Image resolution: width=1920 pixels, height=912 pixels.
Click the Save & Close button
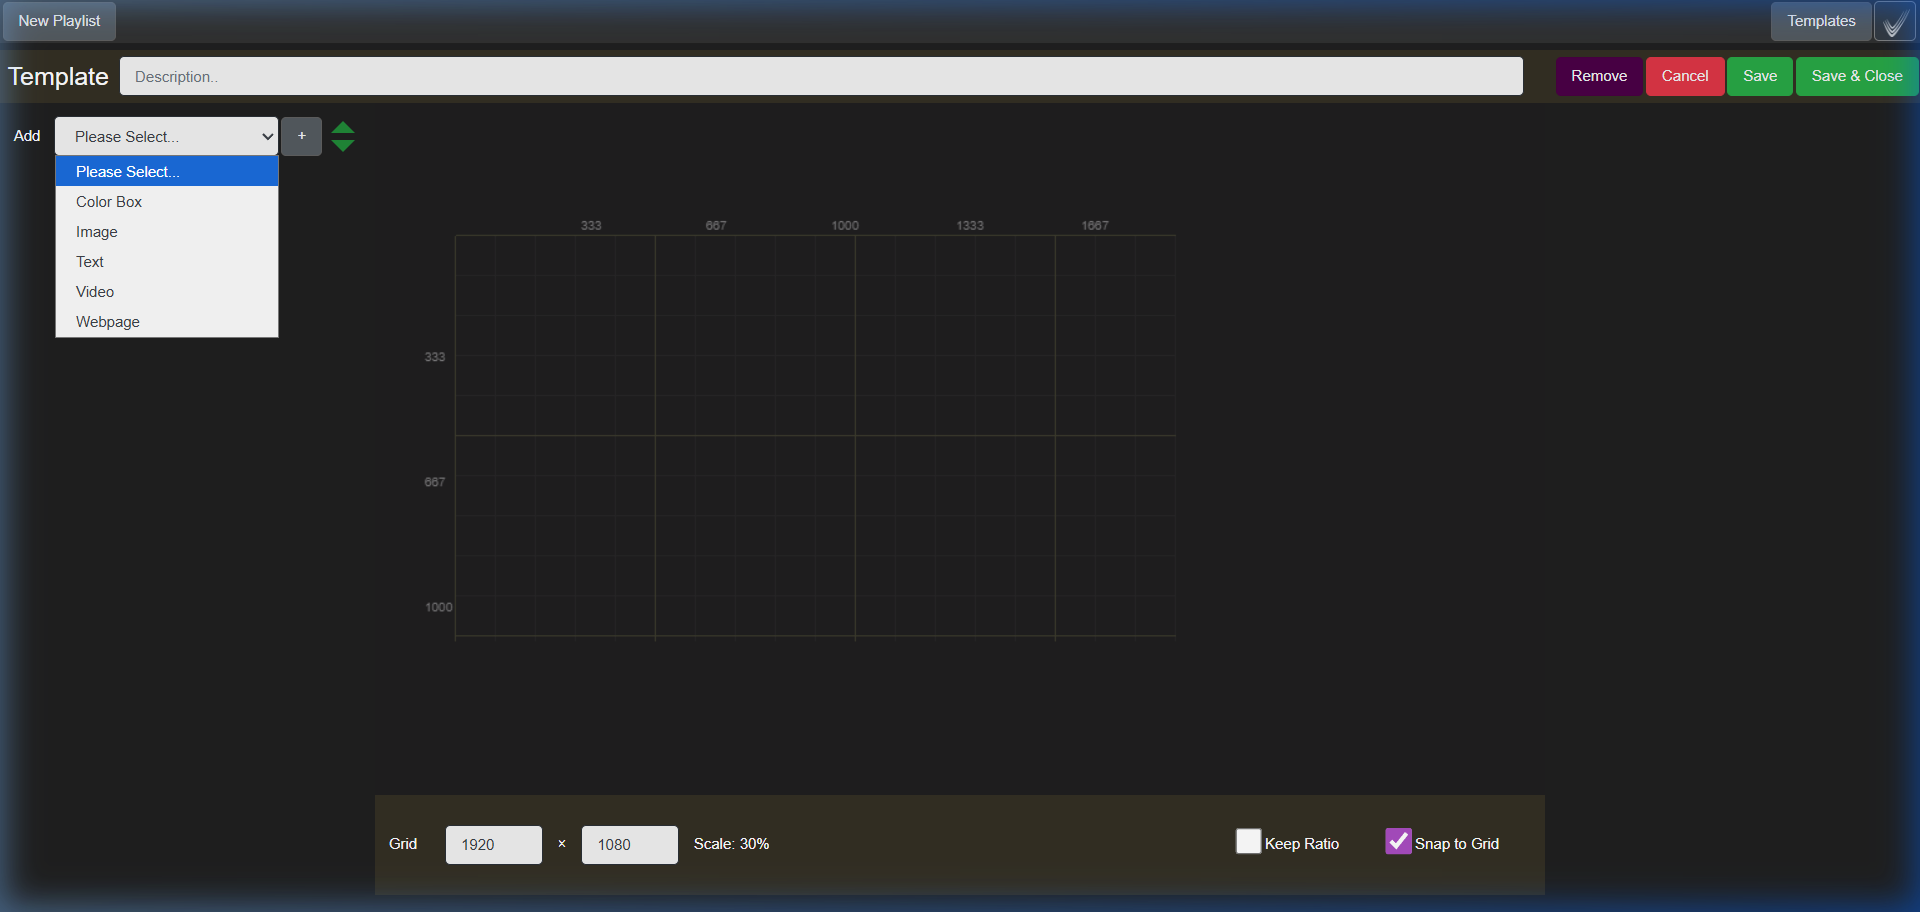click(1857, 76)
